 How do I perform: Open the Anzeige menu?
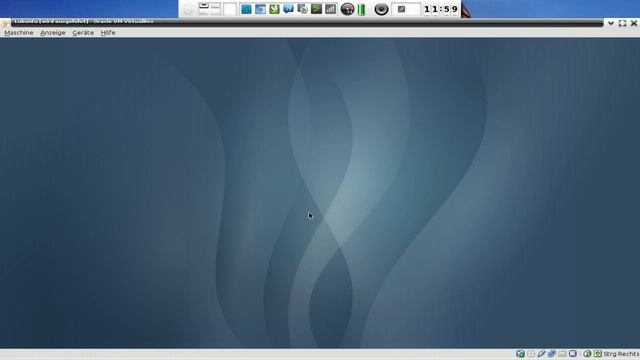(x=53, y=33)
